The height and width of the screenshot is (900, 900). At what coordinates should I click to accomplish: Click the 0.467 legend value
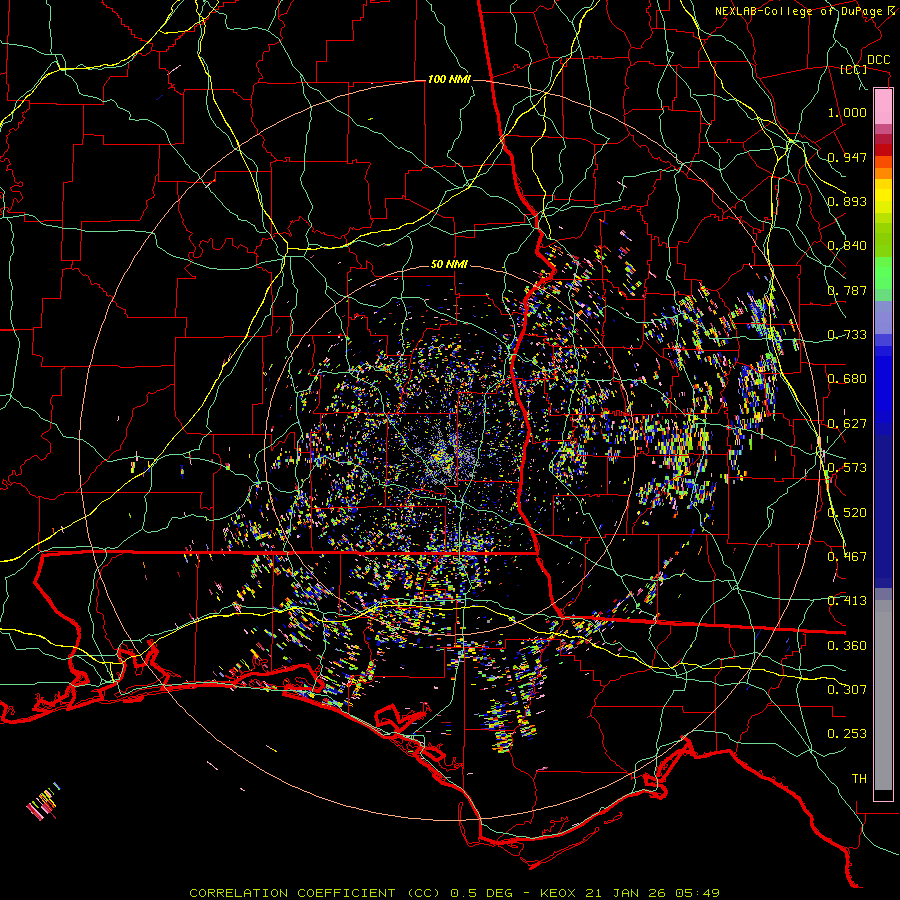pyautogui.click(x=847, y=557)
